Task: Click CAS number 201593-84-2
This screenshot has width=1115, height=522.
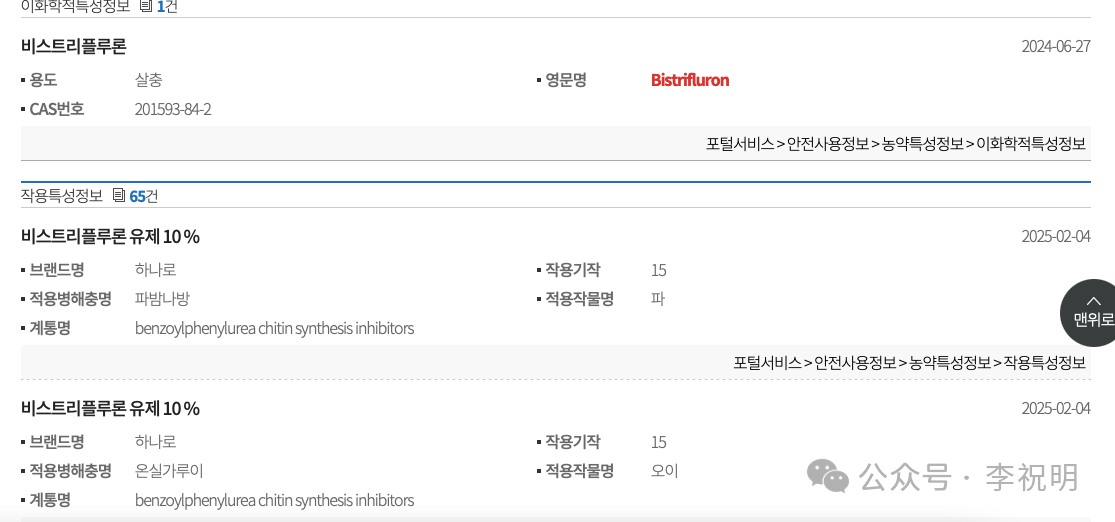Action: [173, 110]
